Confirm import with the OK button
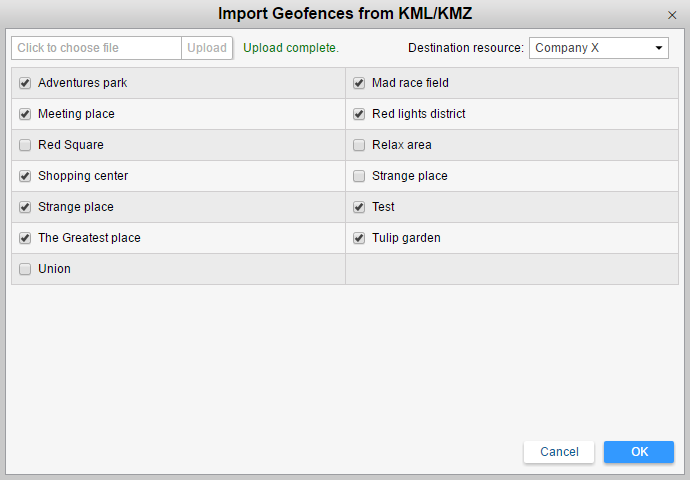 click(x=639, y=452)
